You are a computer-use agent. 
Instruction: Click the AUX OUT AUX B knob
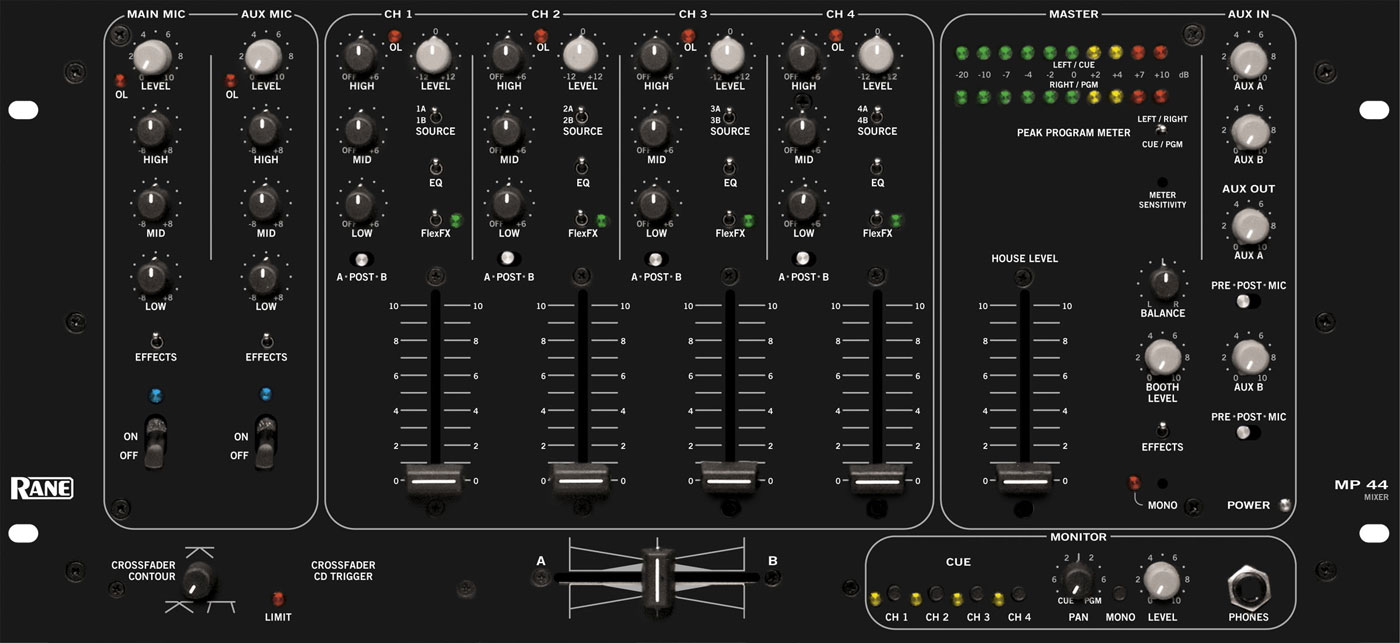(1249, 356)
